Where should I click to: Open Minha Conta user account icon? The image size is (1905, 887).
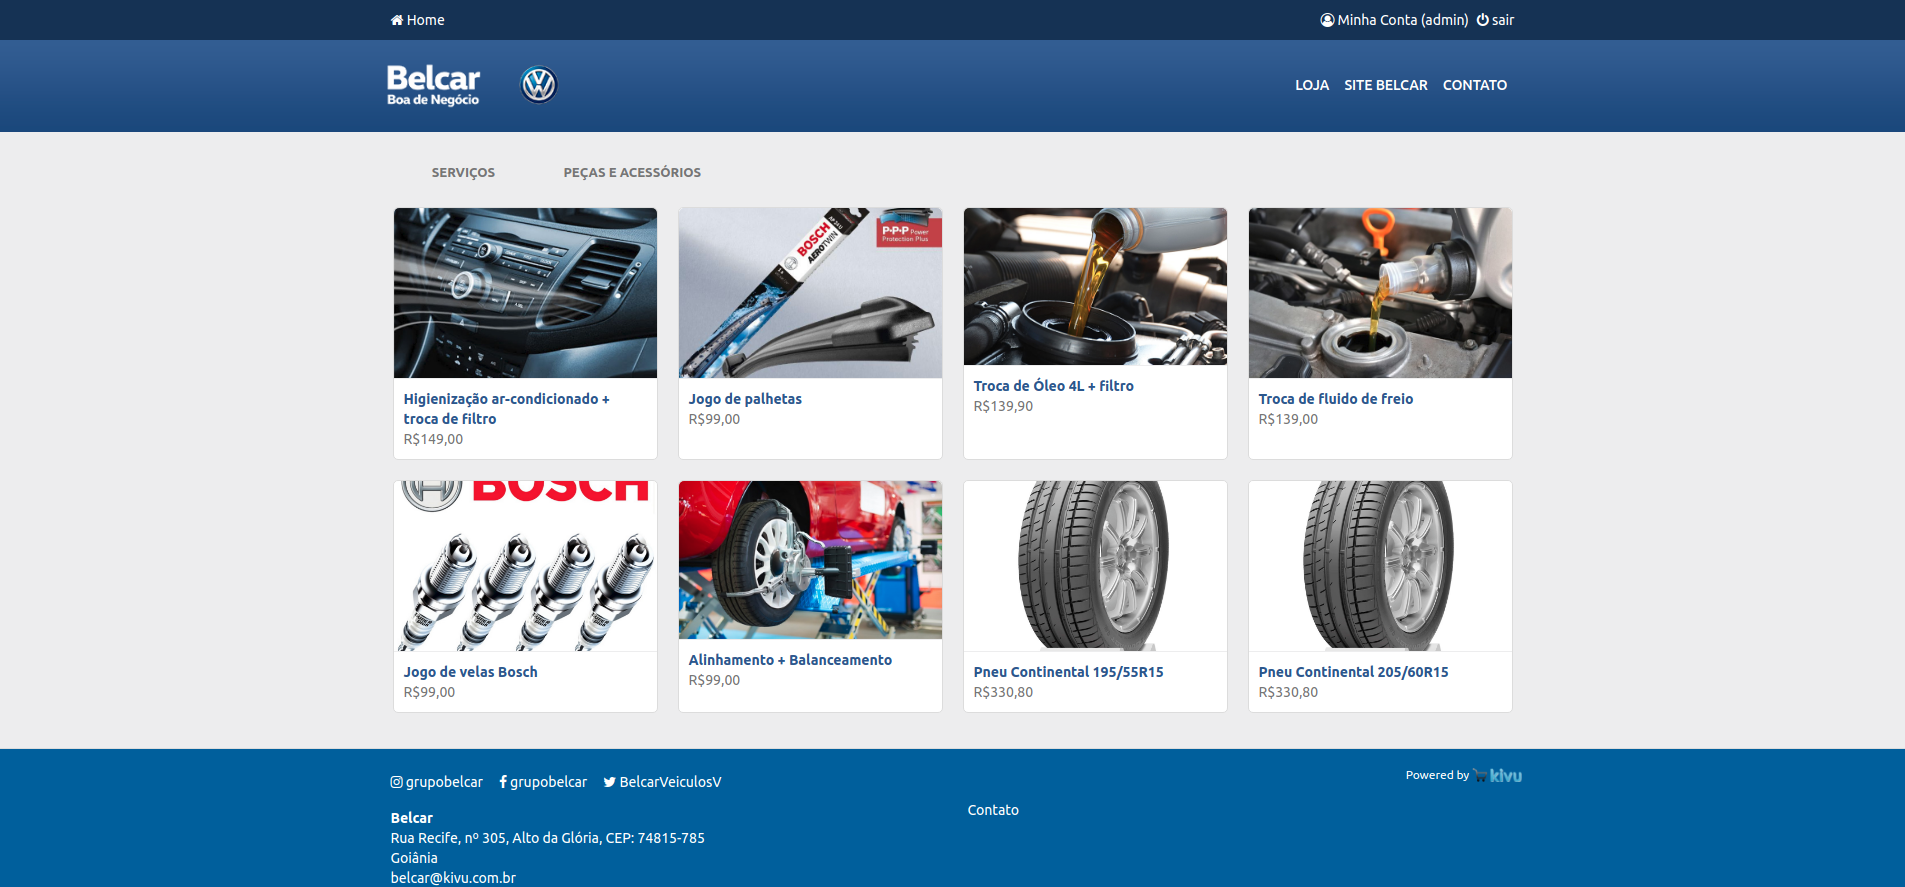[x=1327, y=20]
